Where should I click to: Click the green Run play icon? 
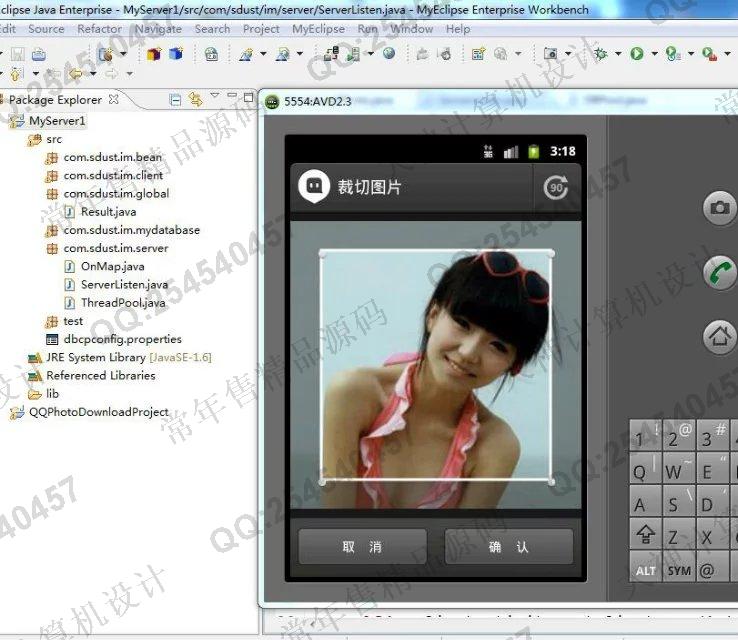(637, 54)
